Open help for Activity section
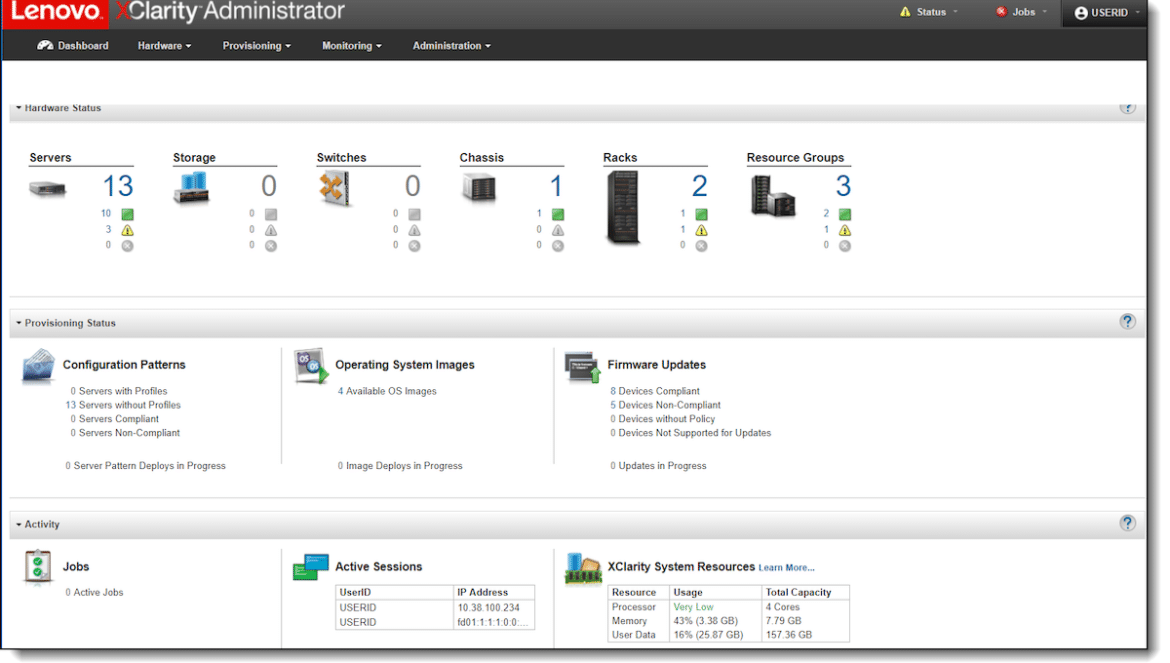 click(x=1127, y=524)
